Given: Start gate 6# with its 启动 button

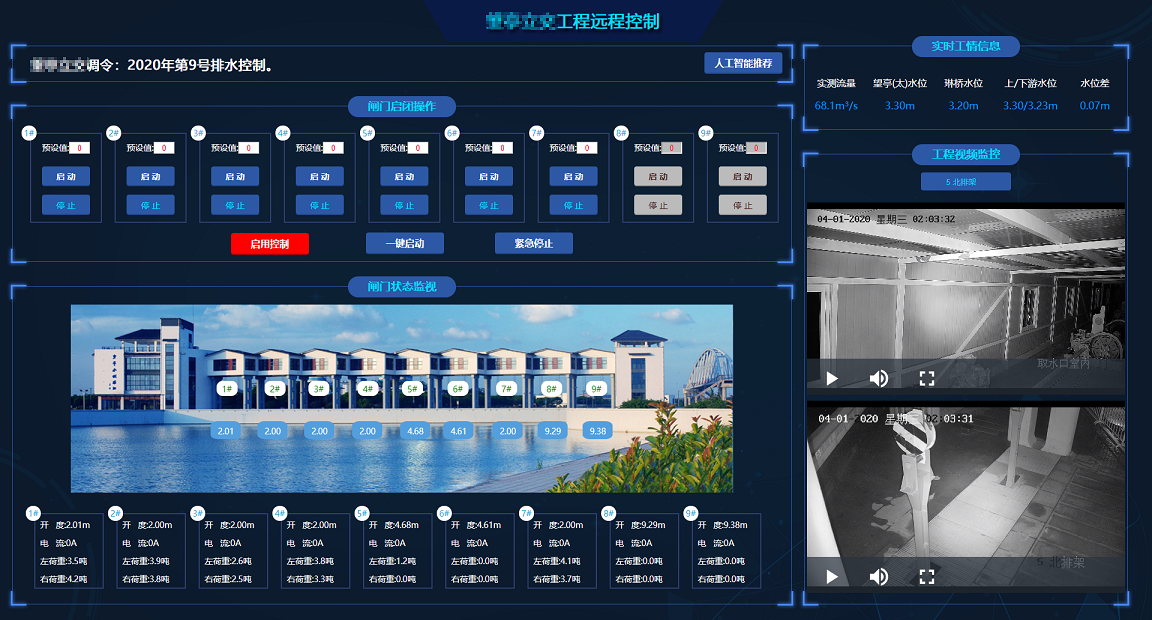Looking at the screenshot, I should [x=489, y=176].
